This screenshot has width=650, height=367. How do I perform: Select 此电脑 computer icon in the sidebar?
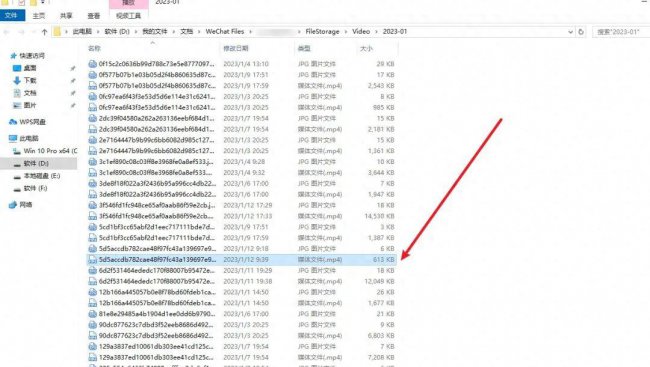pos(13,139)
